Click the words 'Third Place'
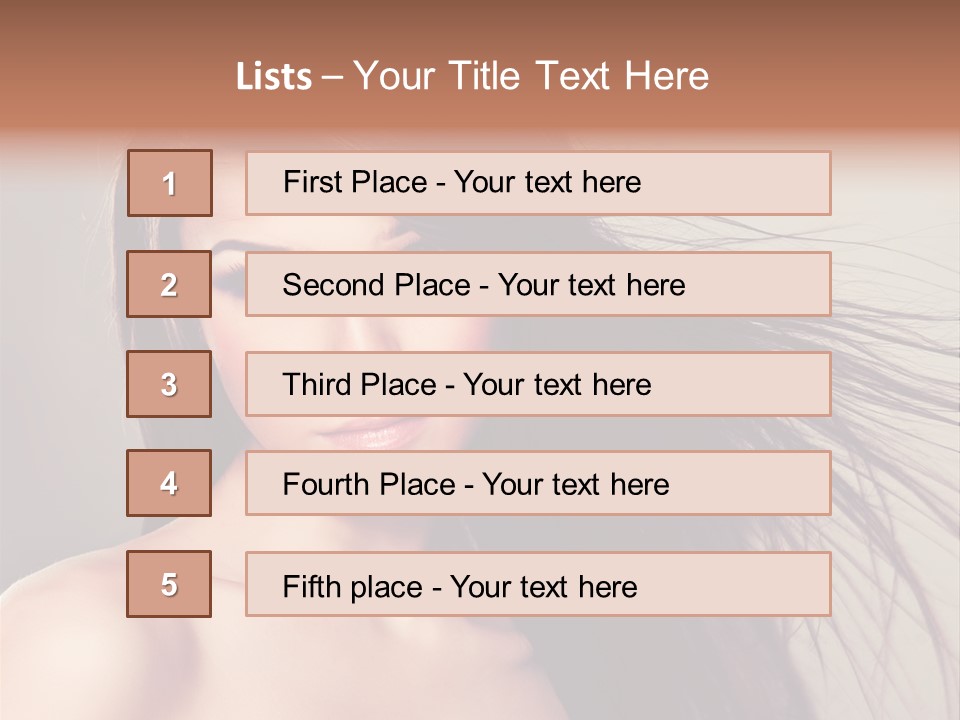Screen dimensions: 960x720 coord(359,384)
